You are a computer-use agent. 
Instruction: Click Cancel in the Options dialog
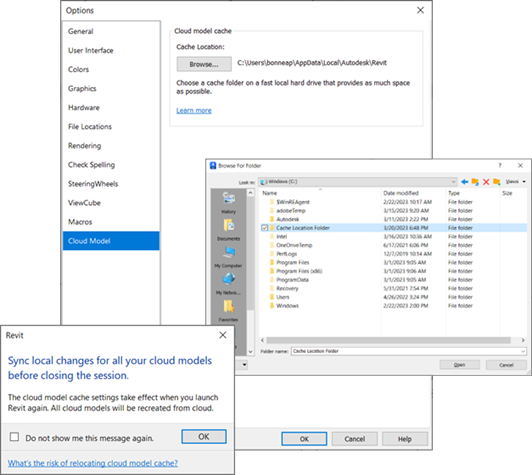click(355, 439)
